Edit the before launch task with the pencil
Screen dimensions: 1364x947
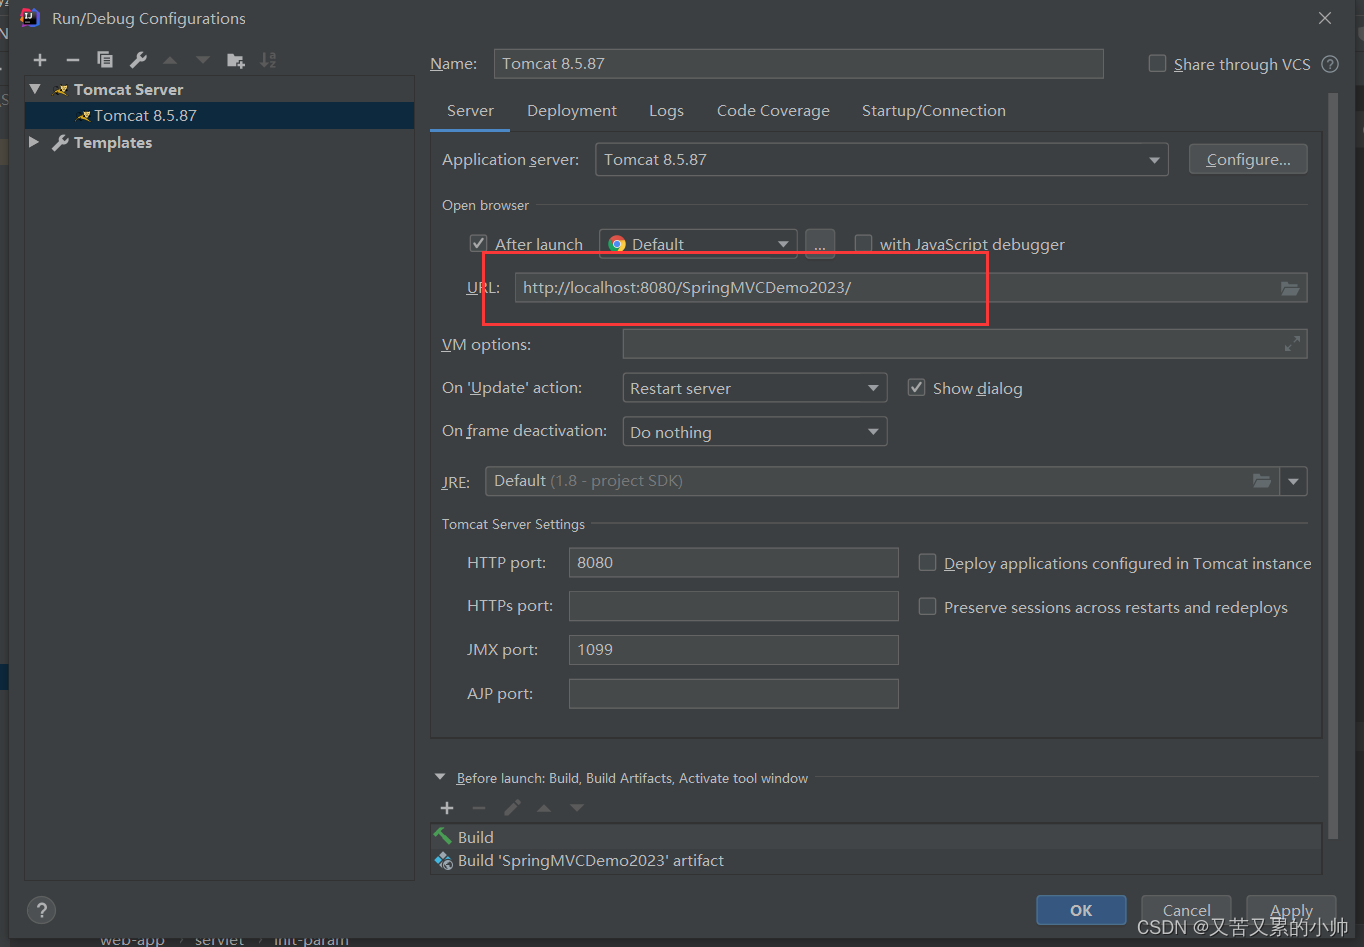click(512, 808)
